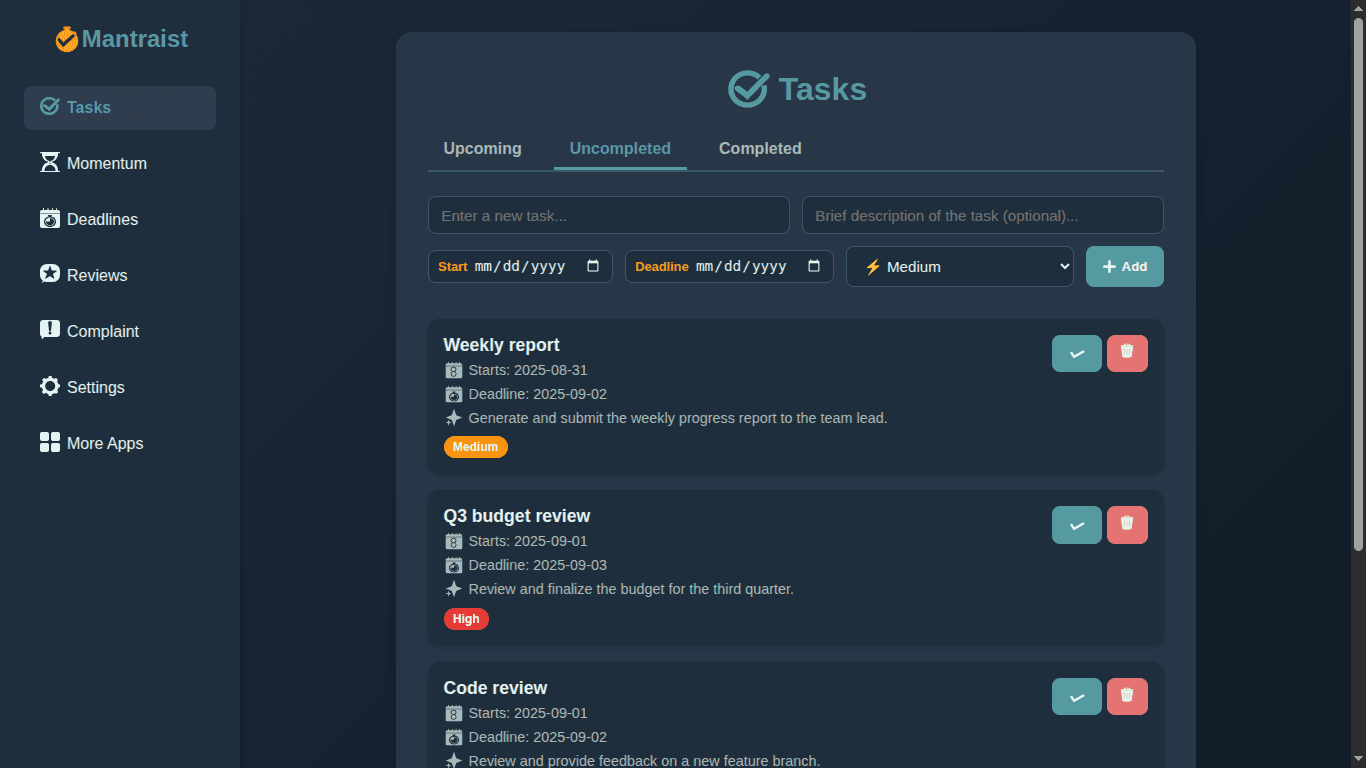Screen dimensions: 1366x768
Task: Click the Mantraist tomato logo icon
Action: (67, 39)
